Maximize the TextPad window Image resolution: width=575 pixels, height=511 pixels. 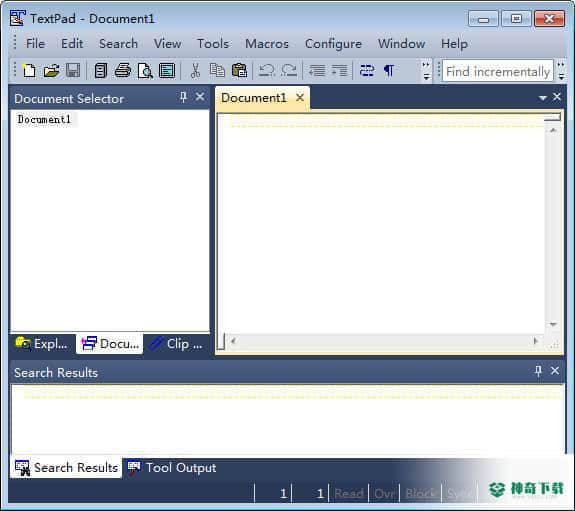point(516,19)
